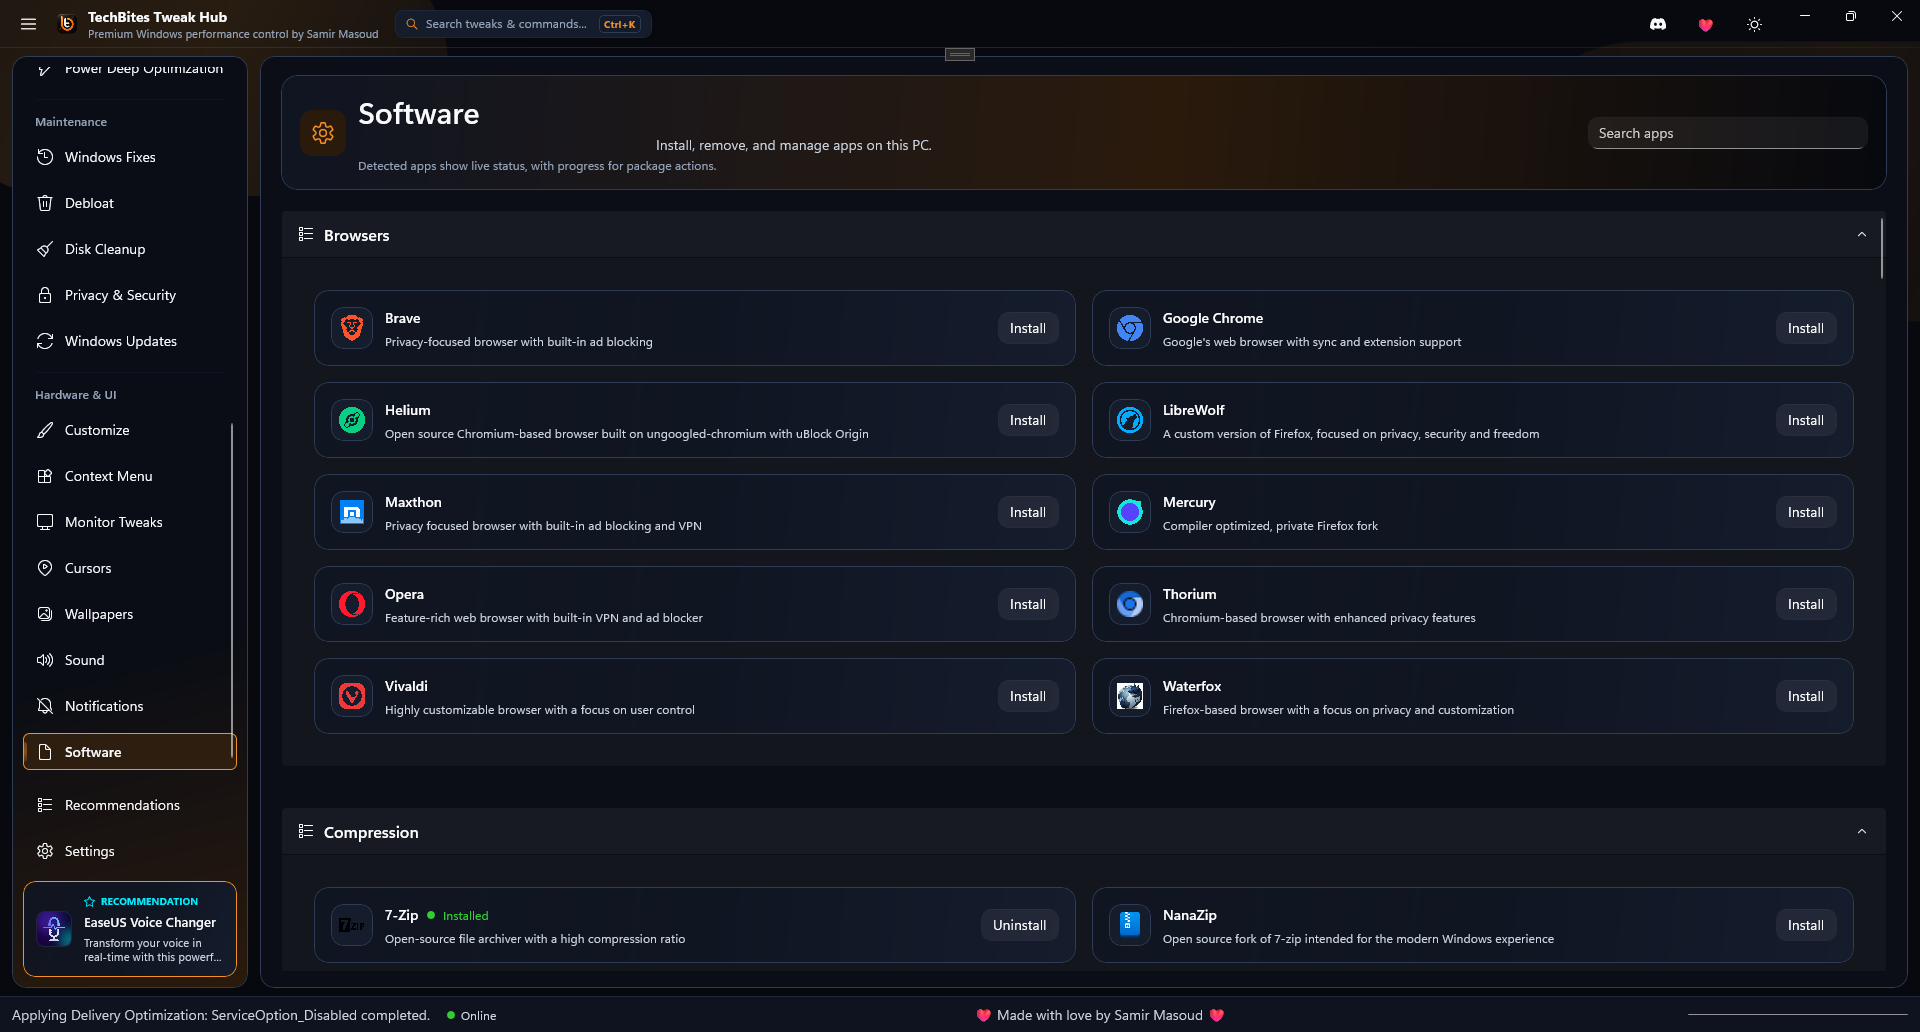Click the Helium browser icon
The width and height of the screenshot is (1920, 1032).
(x=352, y=420)
